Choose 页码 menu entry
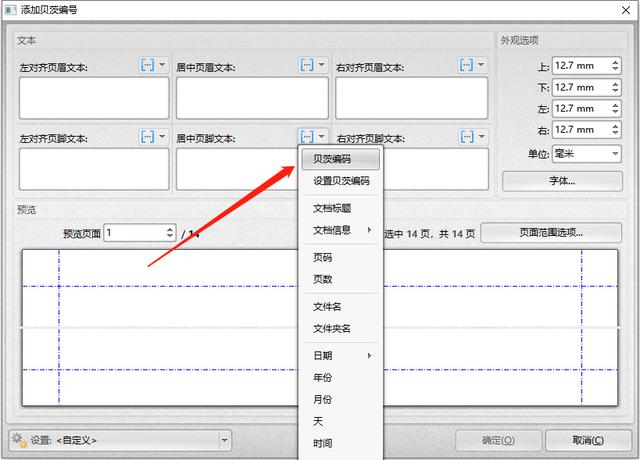Screen dimensions: 640x460 340,257
